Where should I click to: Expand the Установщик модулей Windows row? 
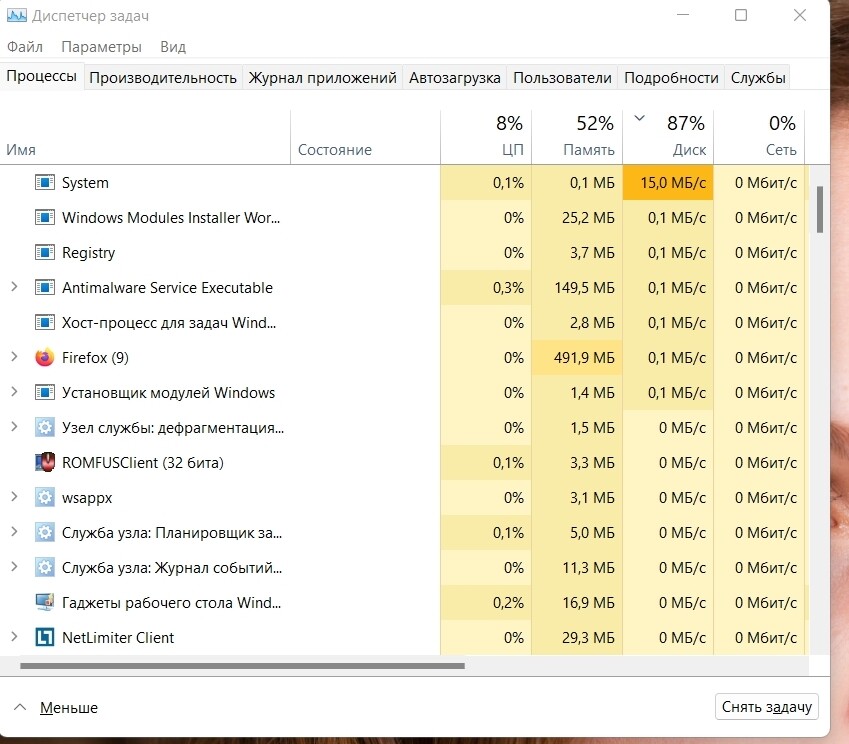(15, 392)
